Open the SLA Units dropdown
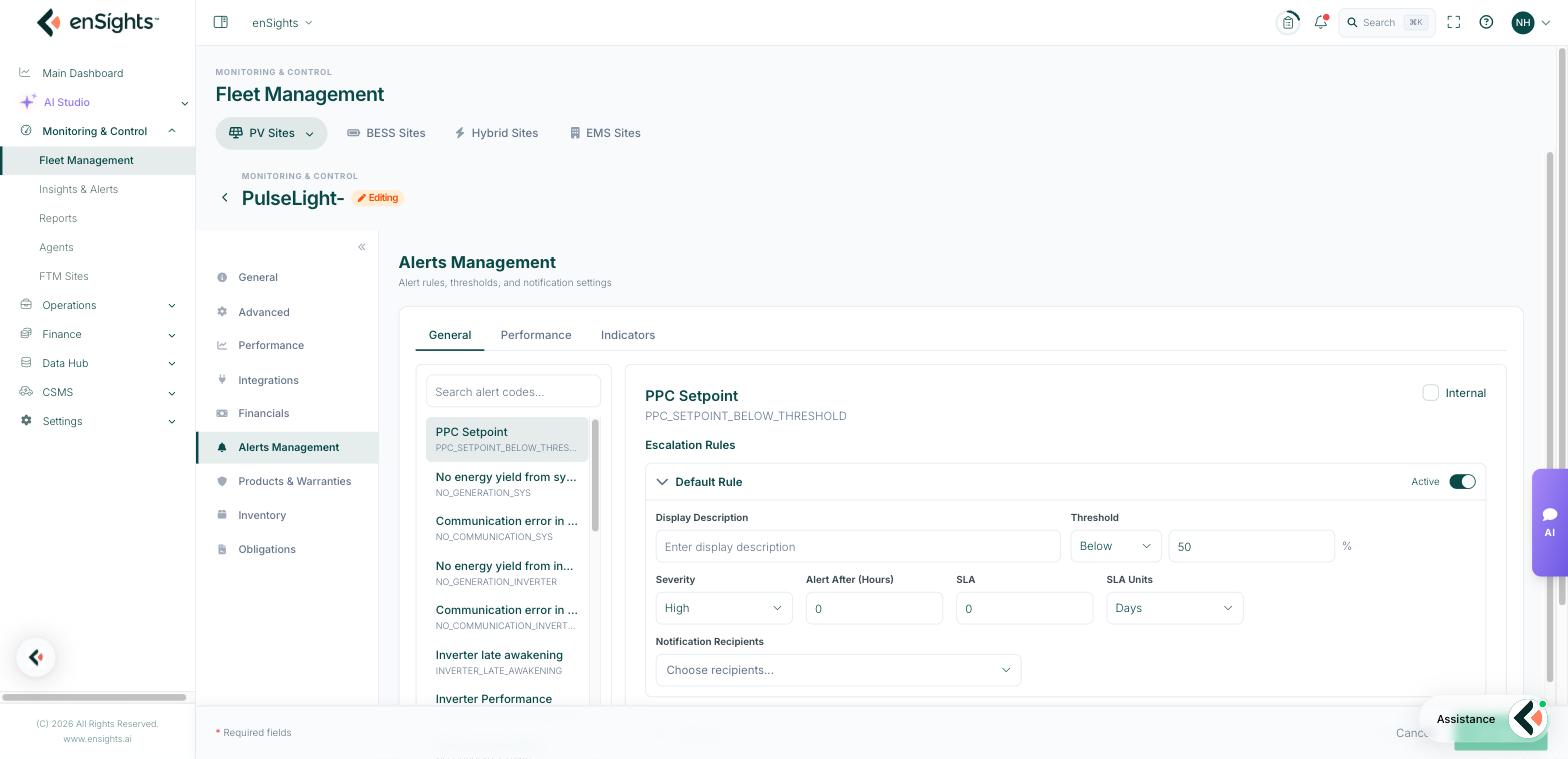 [x=1175, y=608]
